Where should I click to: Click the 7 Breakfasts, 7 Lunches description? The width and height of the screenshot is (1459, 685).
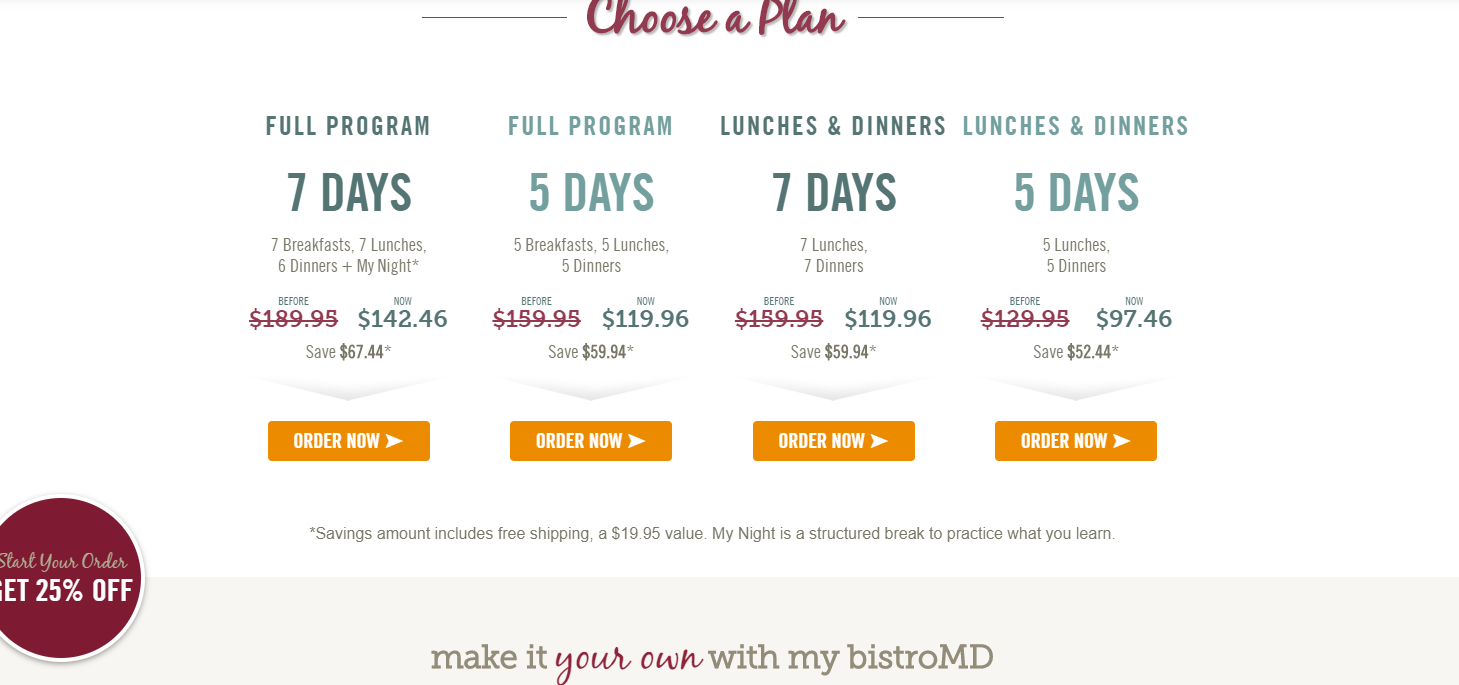tap(348, 255)
